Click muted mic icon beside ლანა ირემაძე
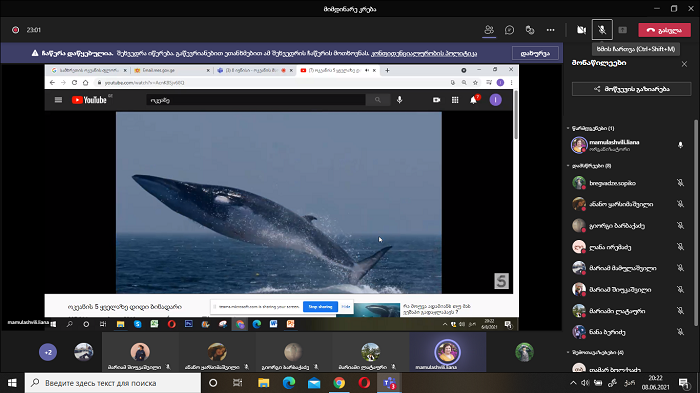Viewport: 700px width, 393px height. tap(680, 247)
